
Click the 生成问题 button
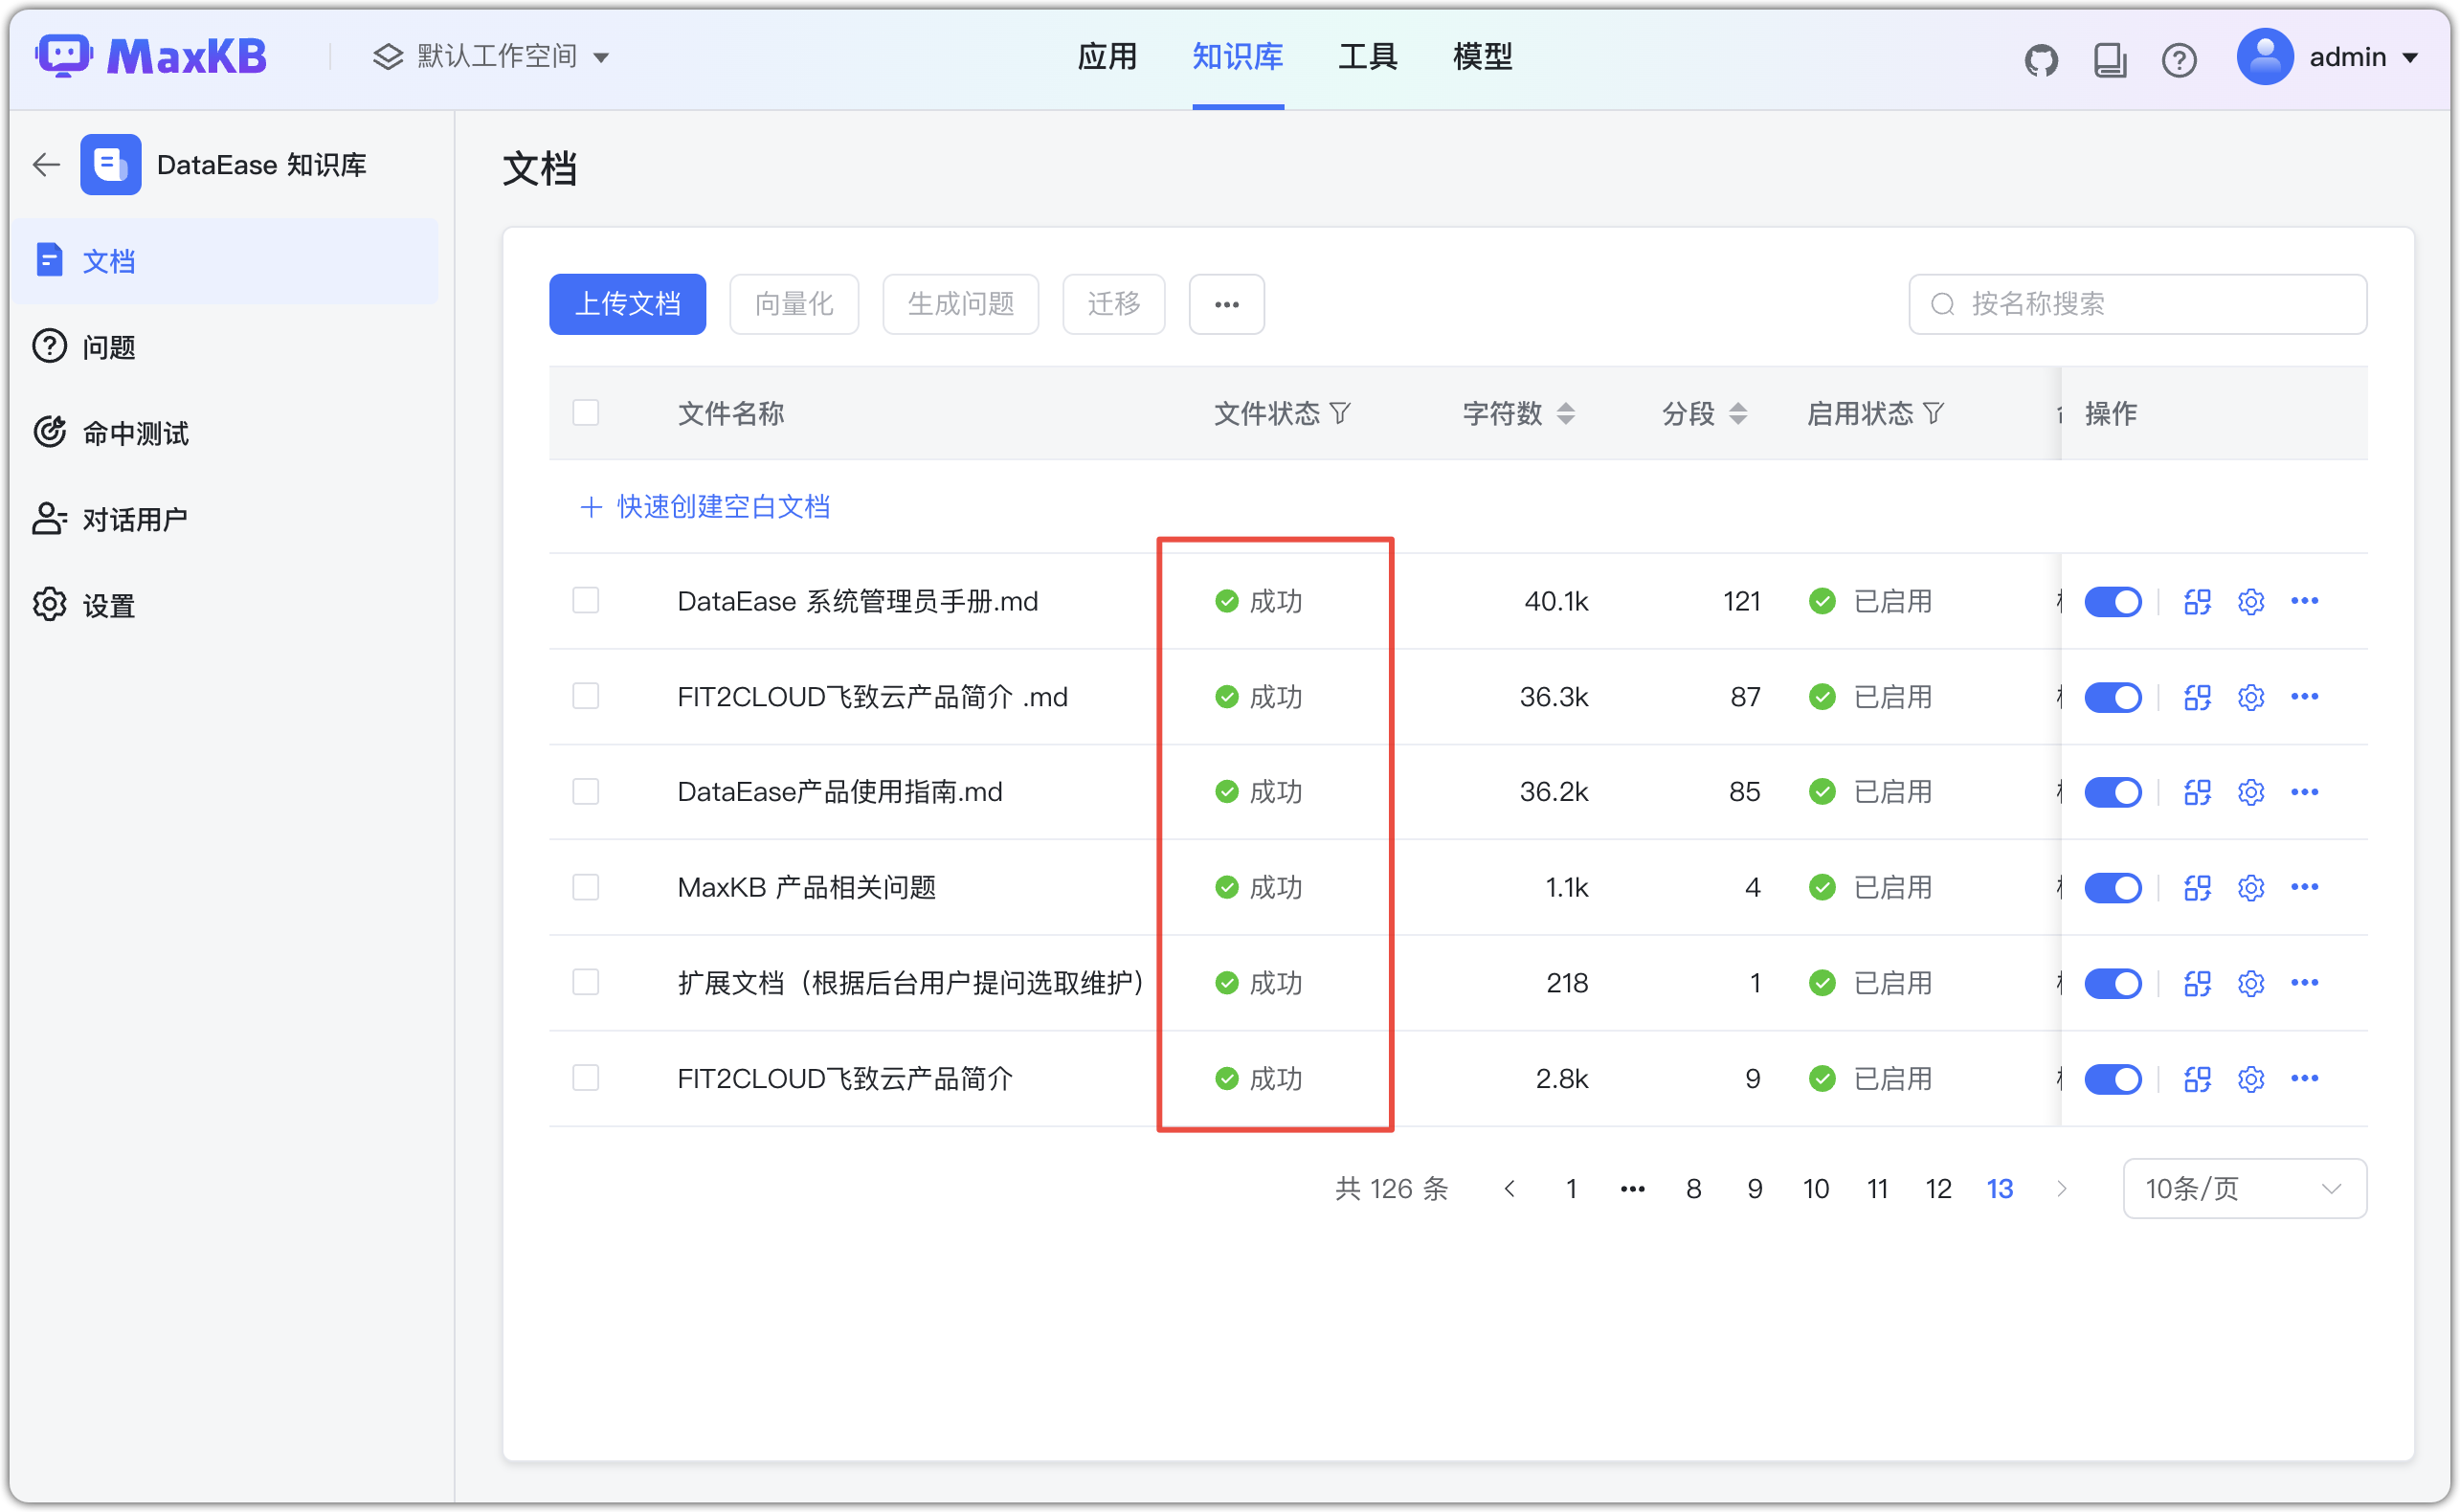pos(960,304)
